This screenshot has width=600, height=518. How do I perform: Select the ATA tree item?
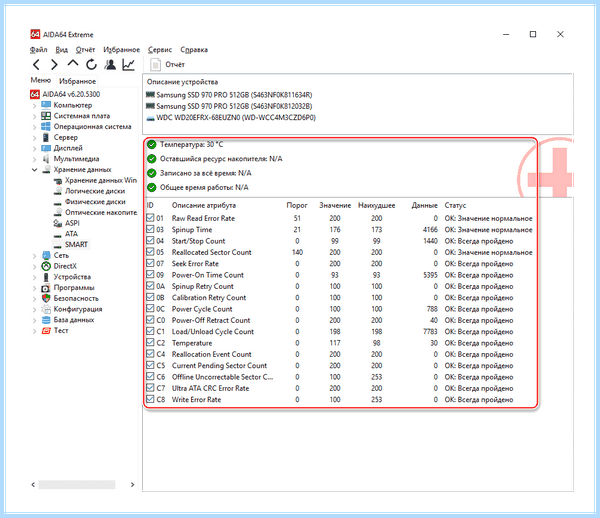tap(71, 234)
